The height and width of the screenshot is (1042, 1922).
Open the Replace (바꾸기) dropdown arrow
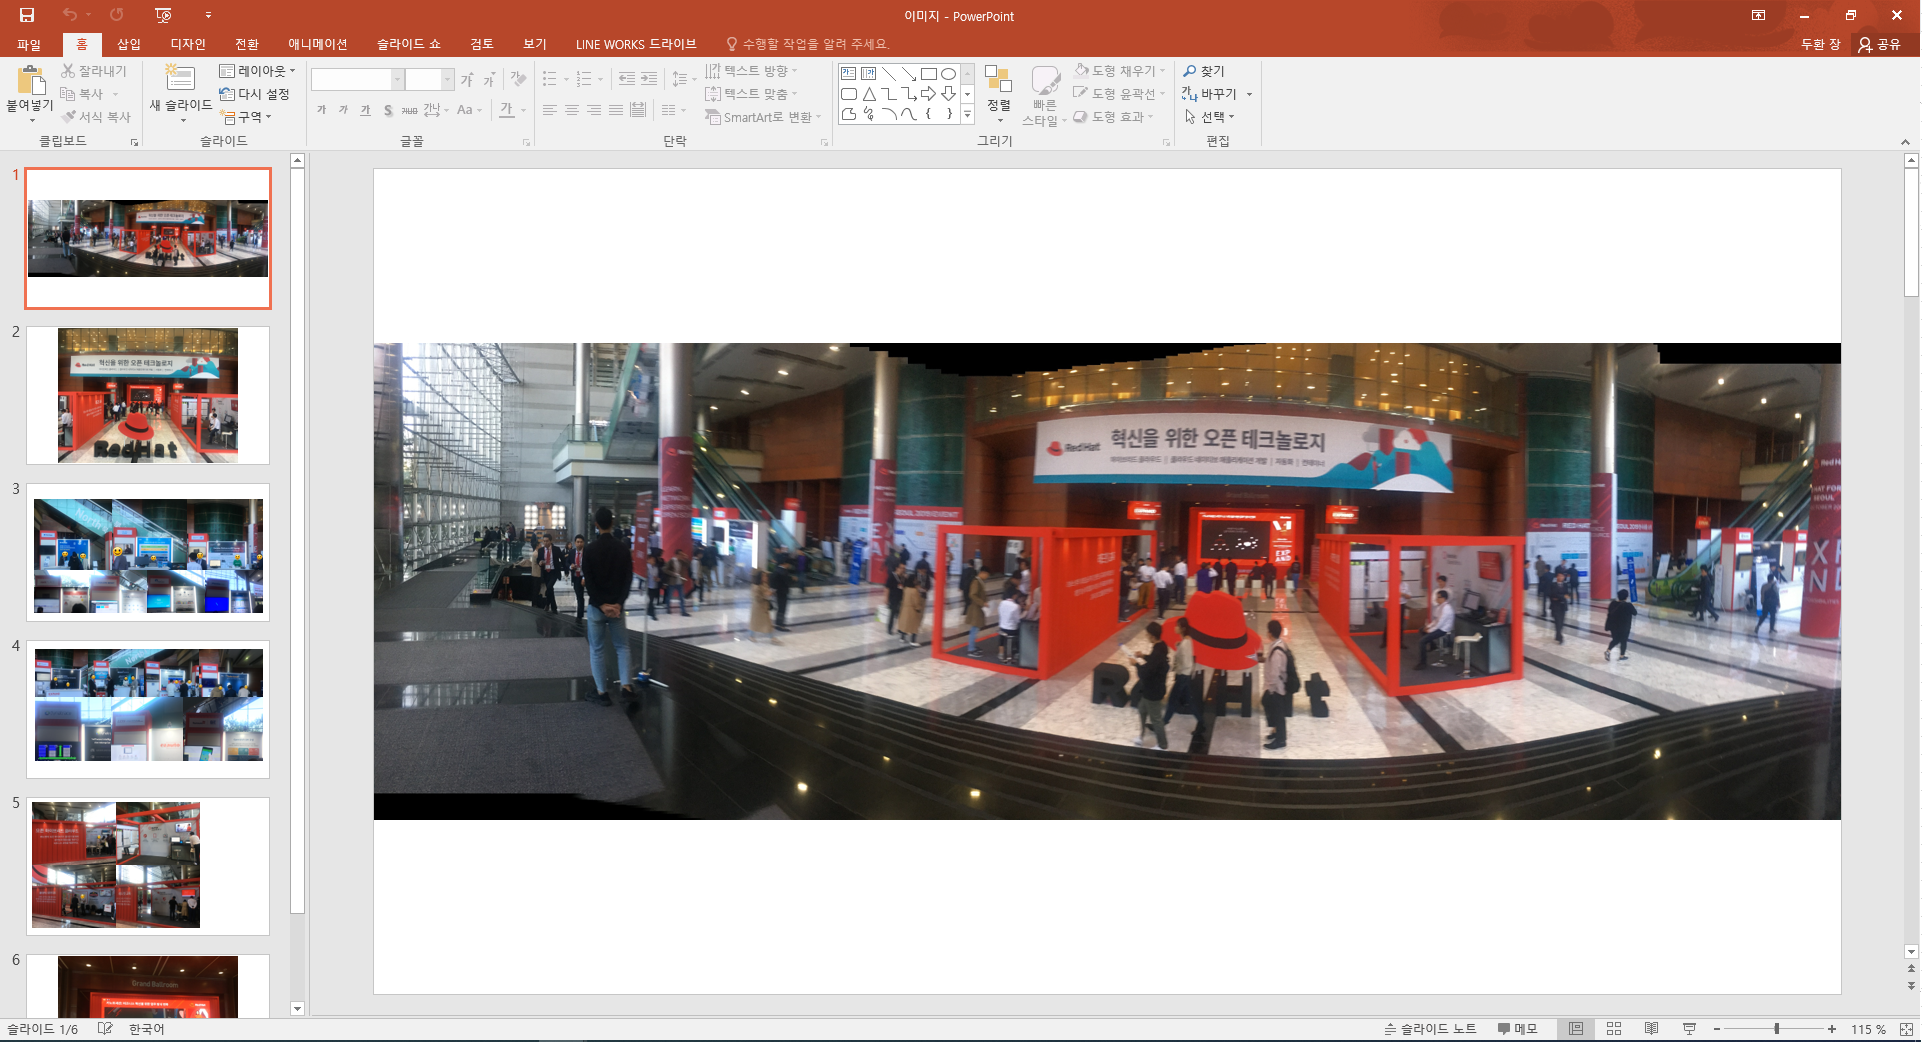click(1249, 94)
